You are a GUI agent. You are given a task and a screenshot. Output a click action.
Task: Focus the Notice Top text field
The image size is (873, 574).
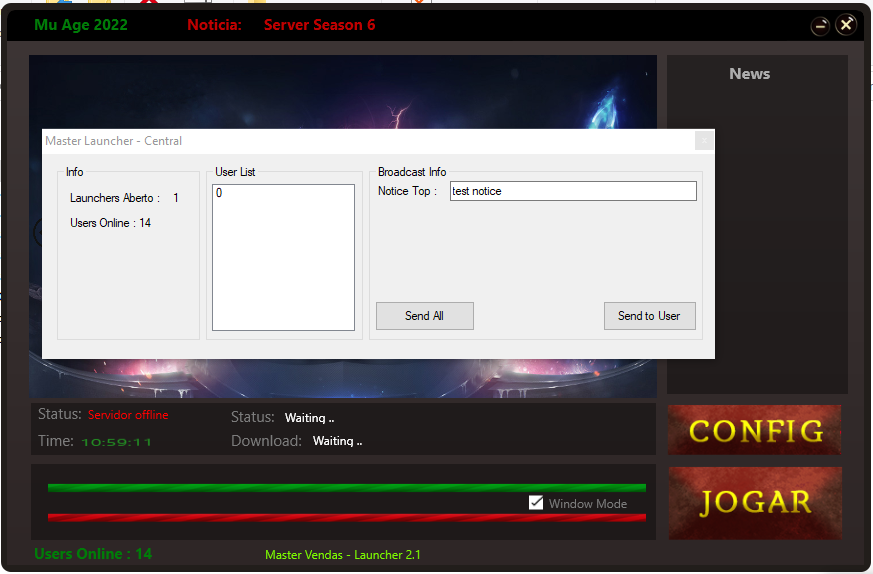[573, 191]
